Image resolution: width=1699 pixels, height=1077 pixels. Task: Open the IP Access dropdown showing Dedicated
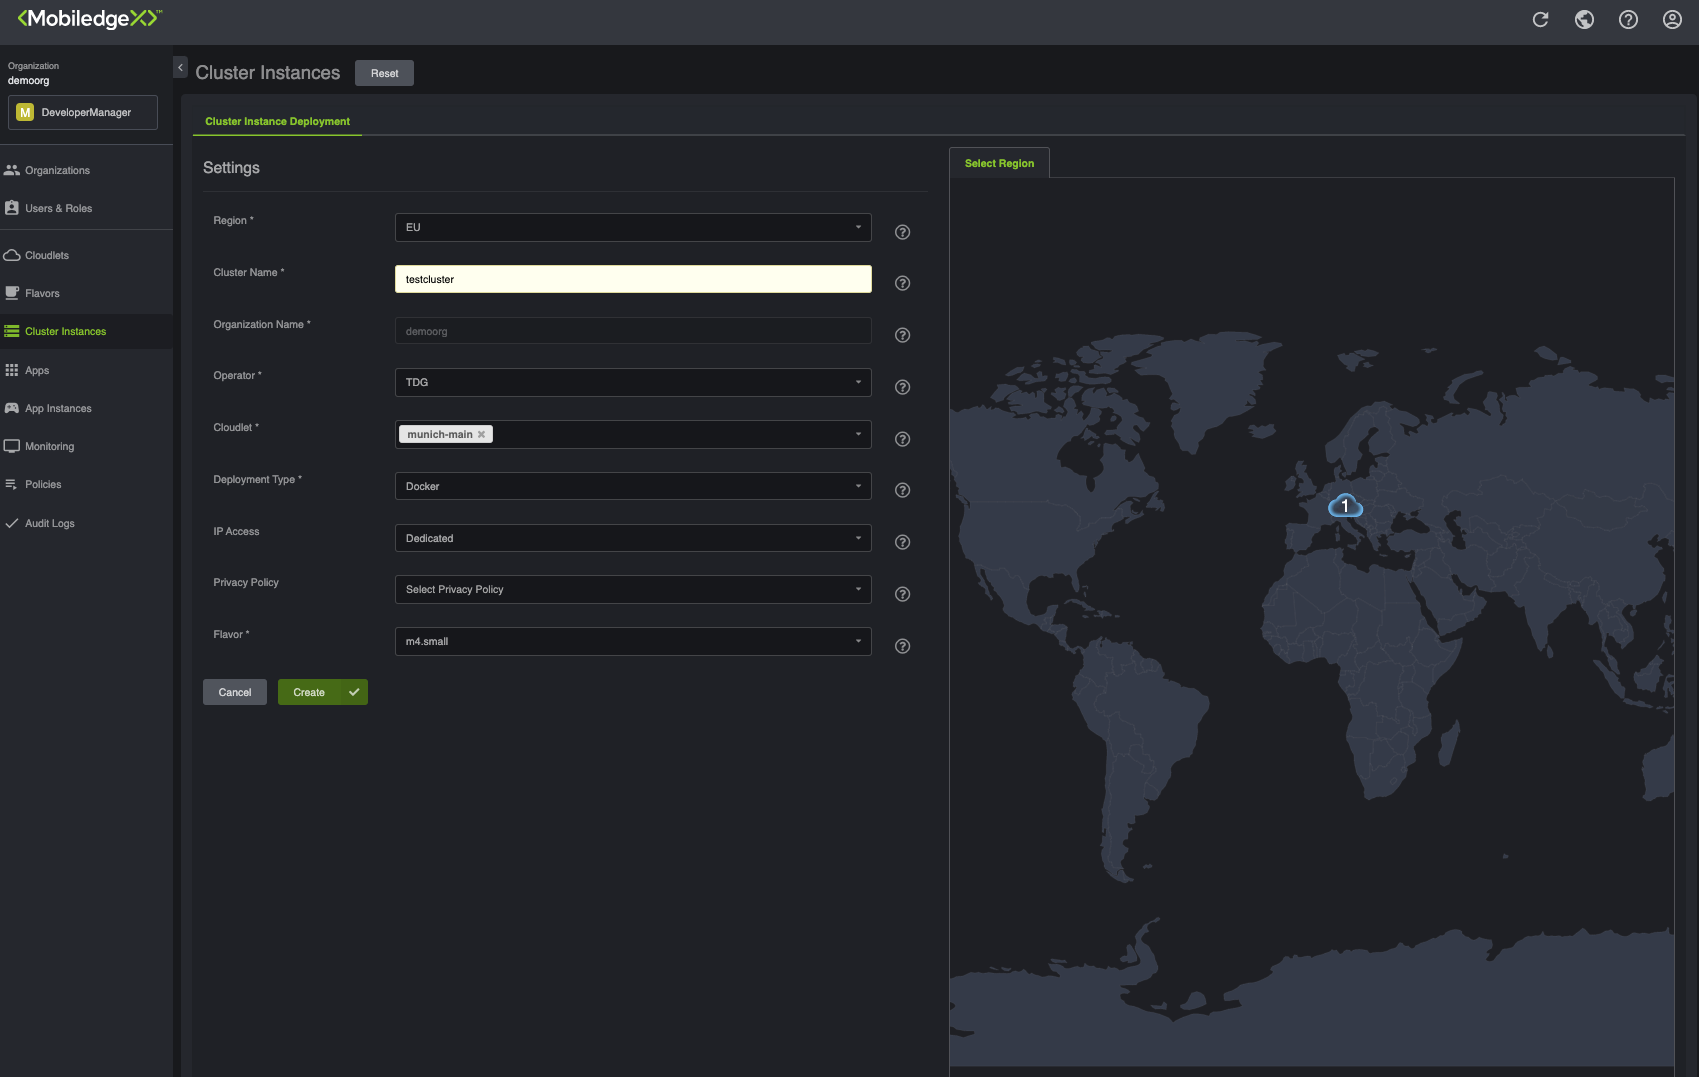pos(633,538)
